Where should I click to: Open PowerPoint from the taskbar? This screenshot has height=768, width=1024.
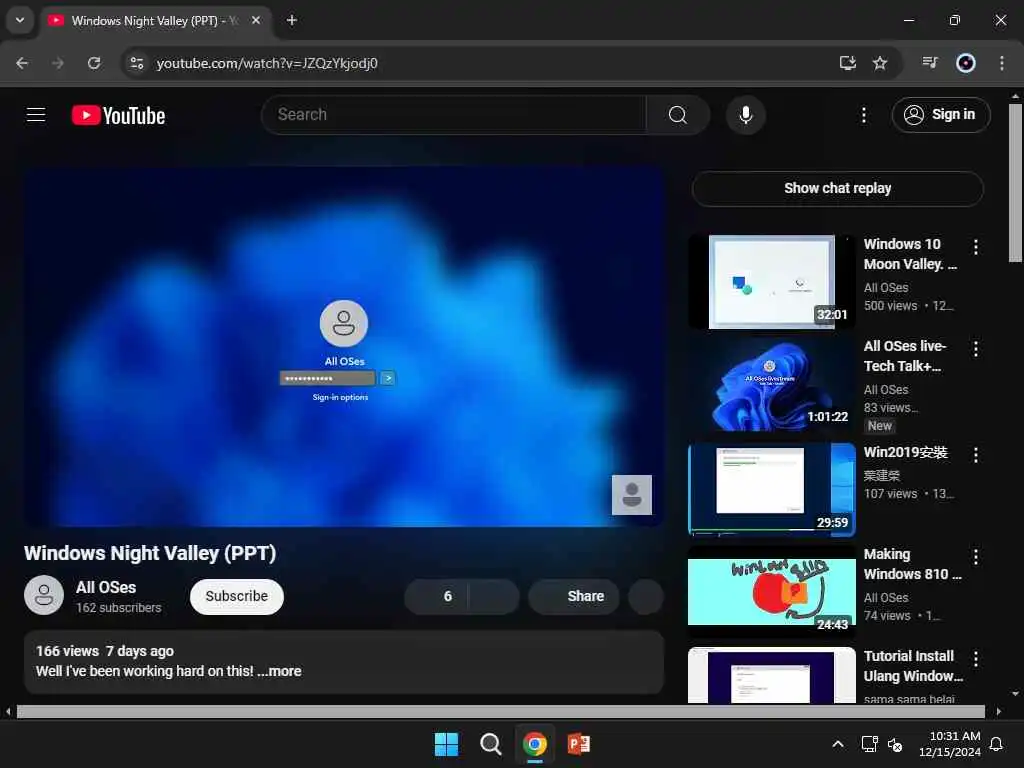579,744
